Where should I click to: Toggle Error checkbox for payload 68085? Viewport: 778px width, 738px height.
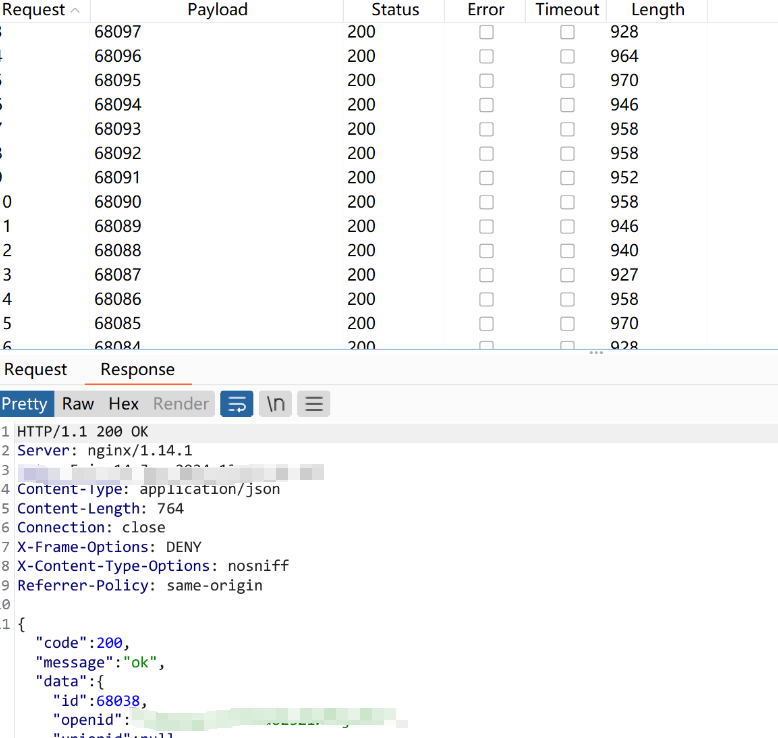(x=486, y=324)
